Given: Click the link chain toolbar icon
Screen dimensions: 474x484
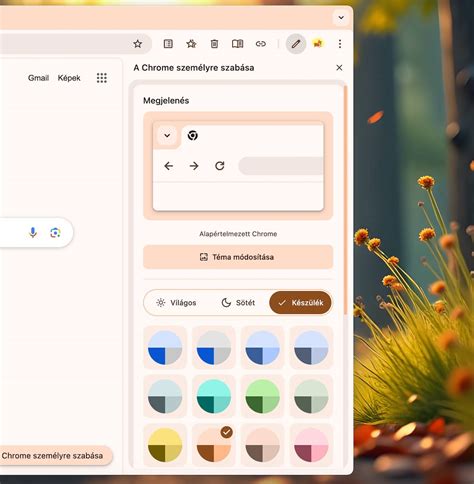Looking at the screenshot, I should pyautogui.click(x=261, y=44).
